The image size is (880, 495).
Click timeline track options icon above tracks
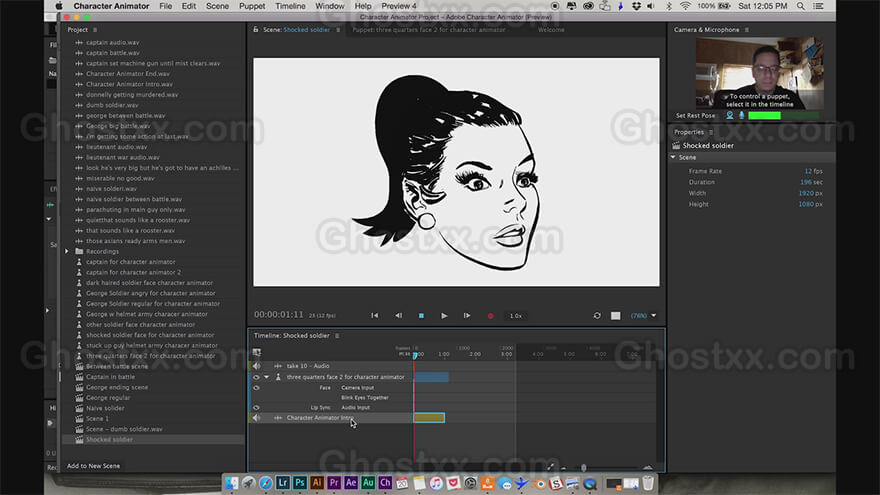pos(256,352)
